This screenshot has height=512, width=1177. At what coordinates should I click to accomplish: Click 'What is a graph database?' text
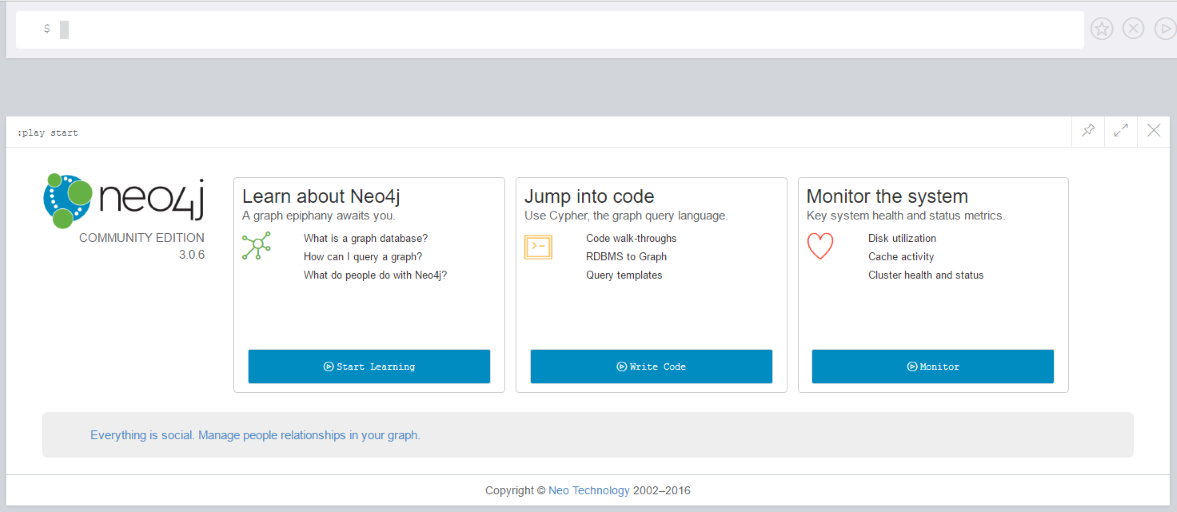pyautogui.click(x=366, y=239)
